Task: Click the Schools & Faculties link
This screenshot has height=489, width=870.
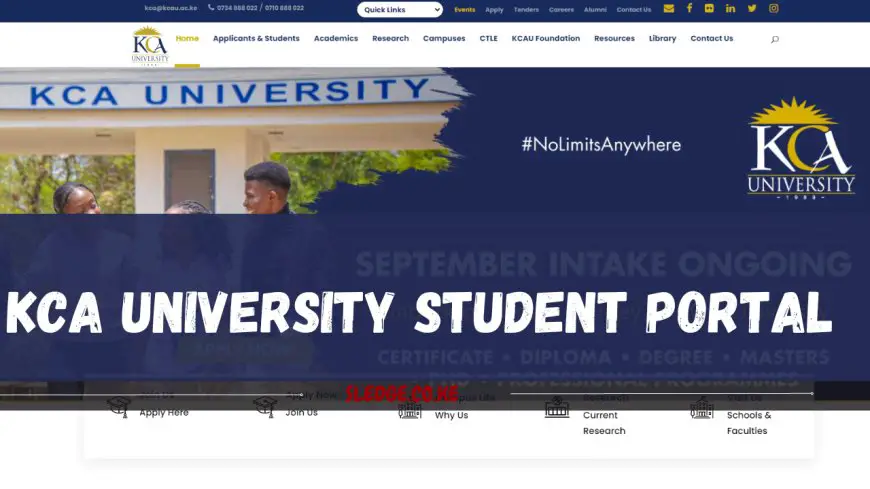Action: (748, 423)
